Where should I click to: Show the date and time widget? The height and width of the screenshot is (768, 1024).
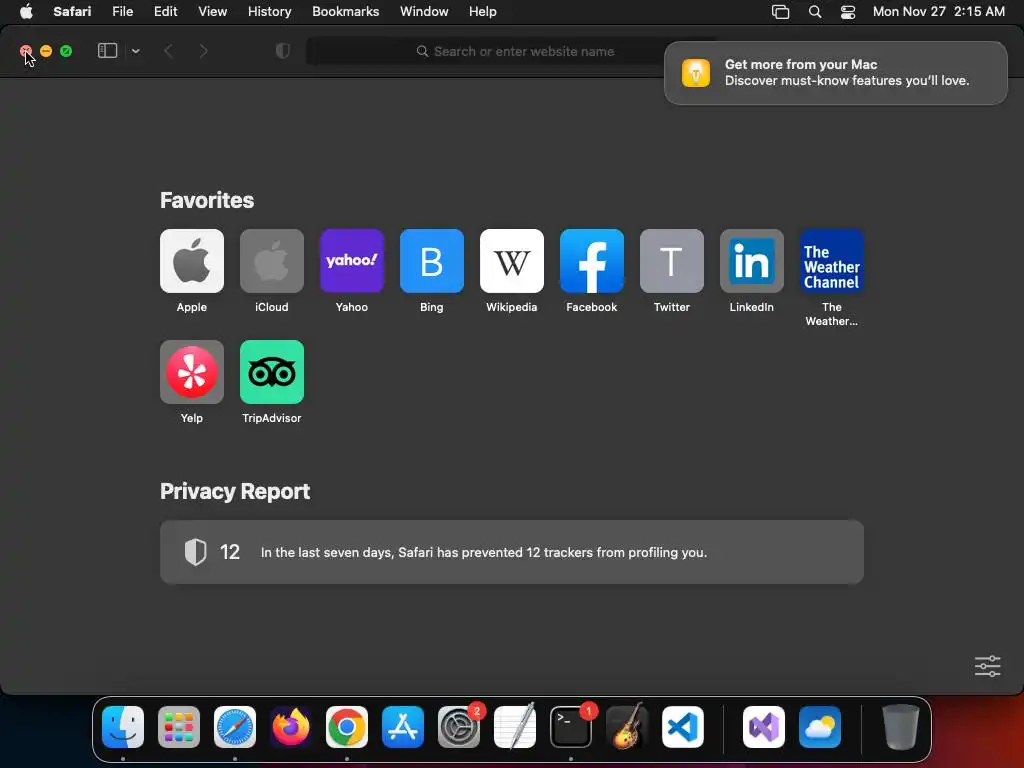[938, 11]
